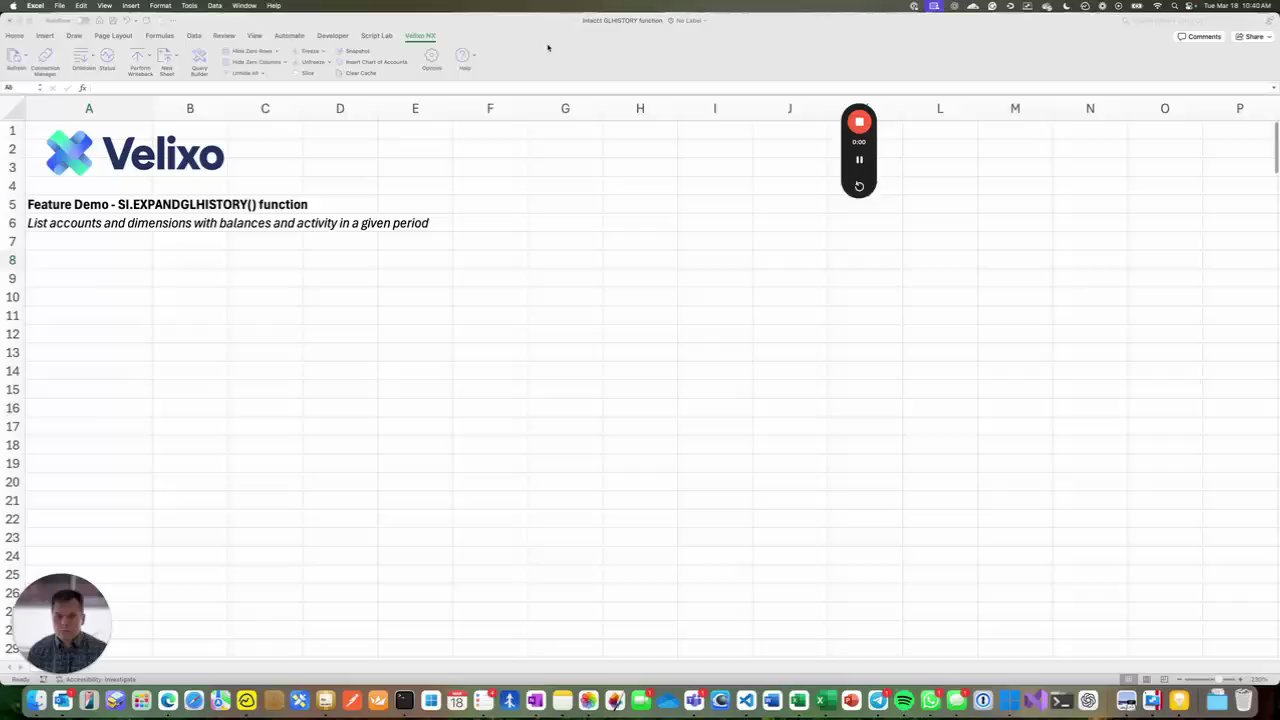
Task: Switch to the Script Lab tab
Action: tap(377, 36)
